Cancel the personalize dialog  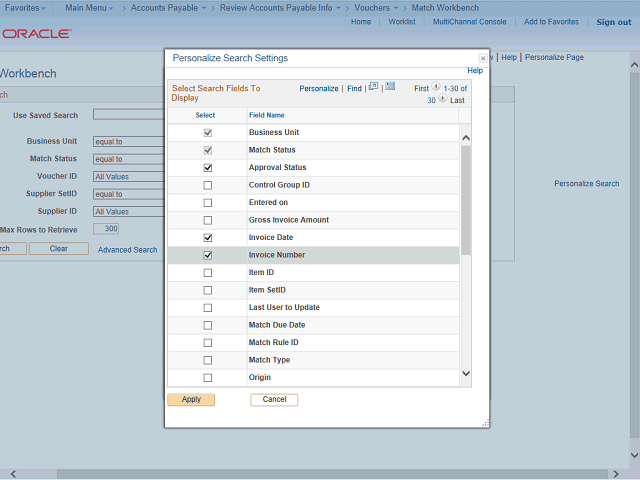[x=274, y=400]
